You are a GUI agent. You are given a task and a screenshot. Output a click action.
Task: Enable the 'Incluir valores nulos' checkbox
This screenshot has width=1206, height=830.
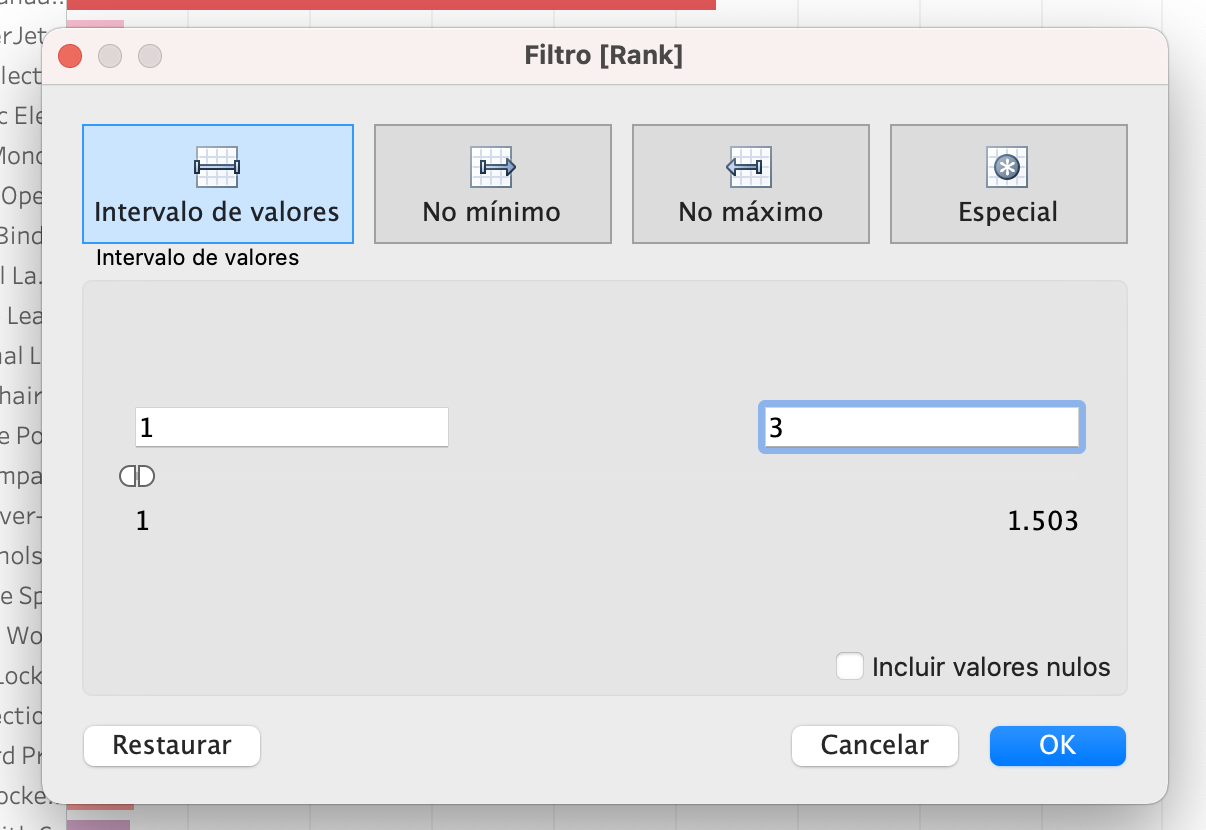[x=850, y=666]
